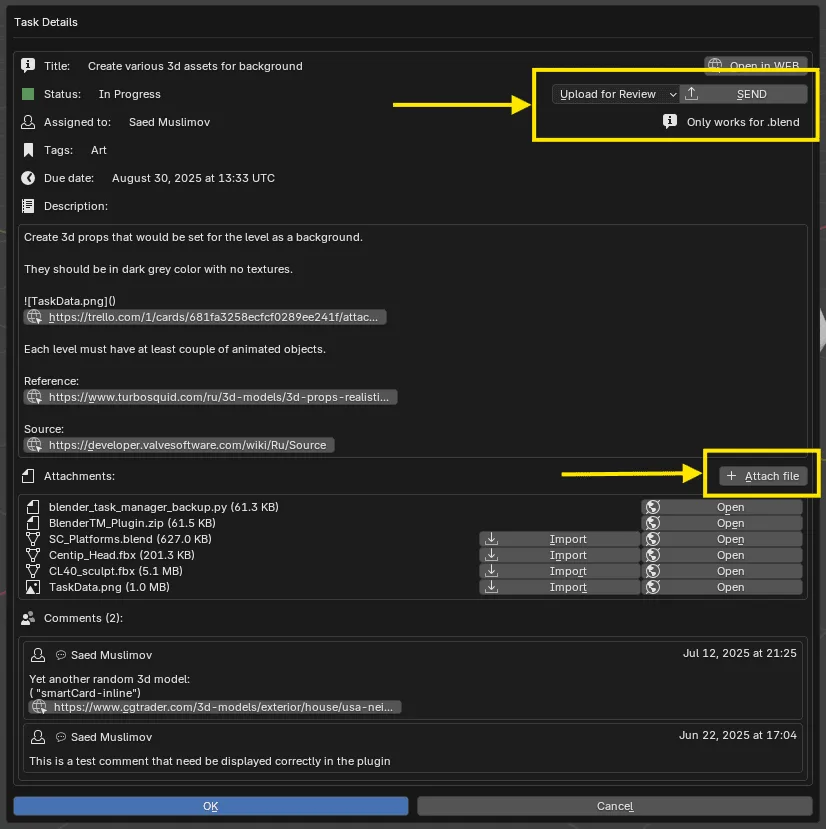The width and height of the screenshot is (826, 829).
Task: Click the comments icon next to Comments (2)
Action: tap(29, 618)
